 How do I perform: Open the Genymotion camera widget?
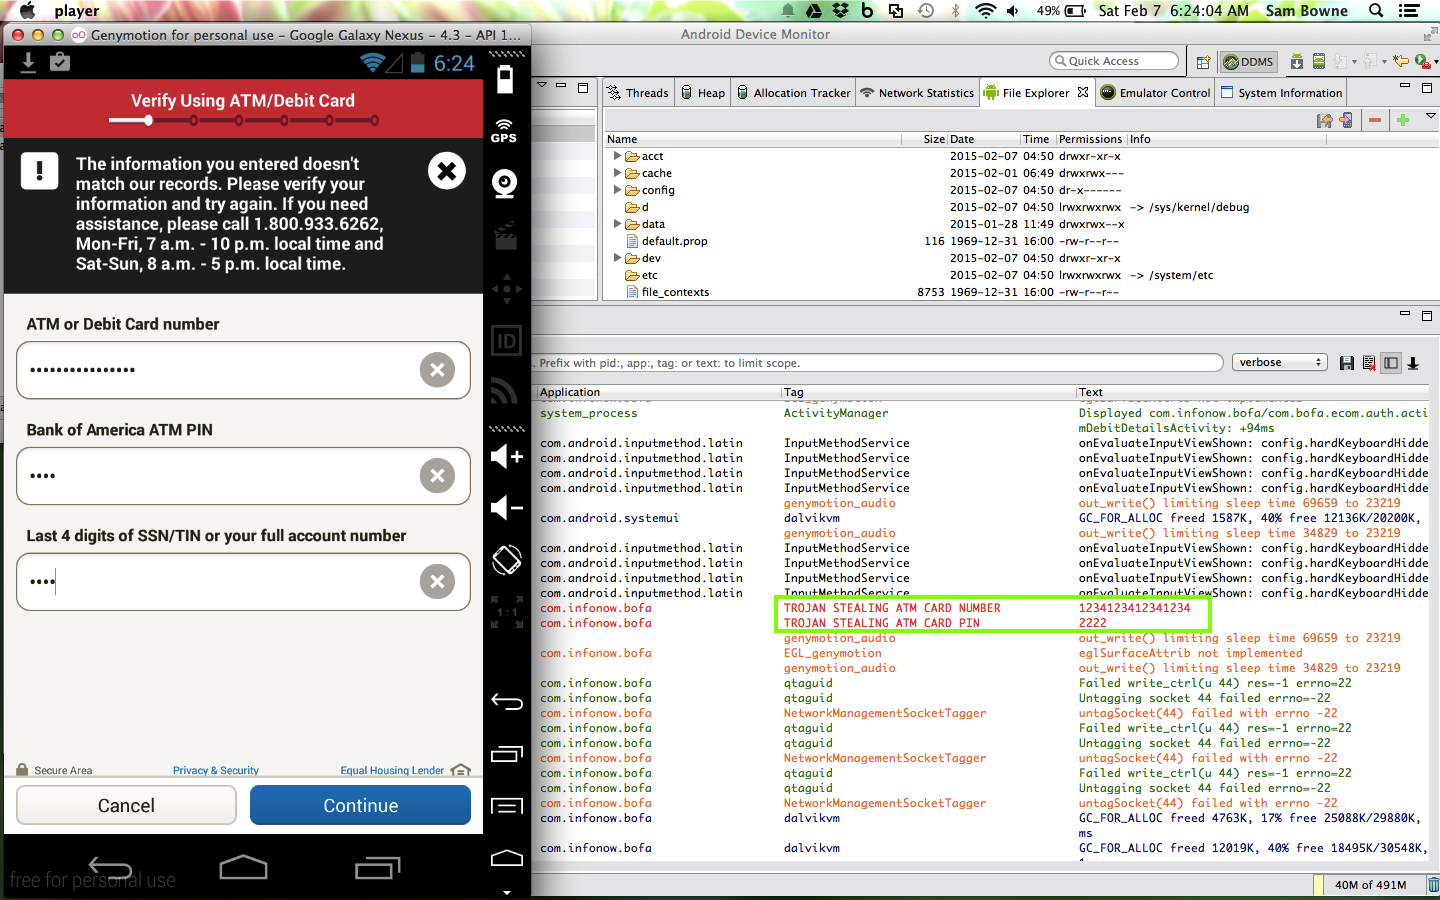pyautogui.click(x=505, y=184)
